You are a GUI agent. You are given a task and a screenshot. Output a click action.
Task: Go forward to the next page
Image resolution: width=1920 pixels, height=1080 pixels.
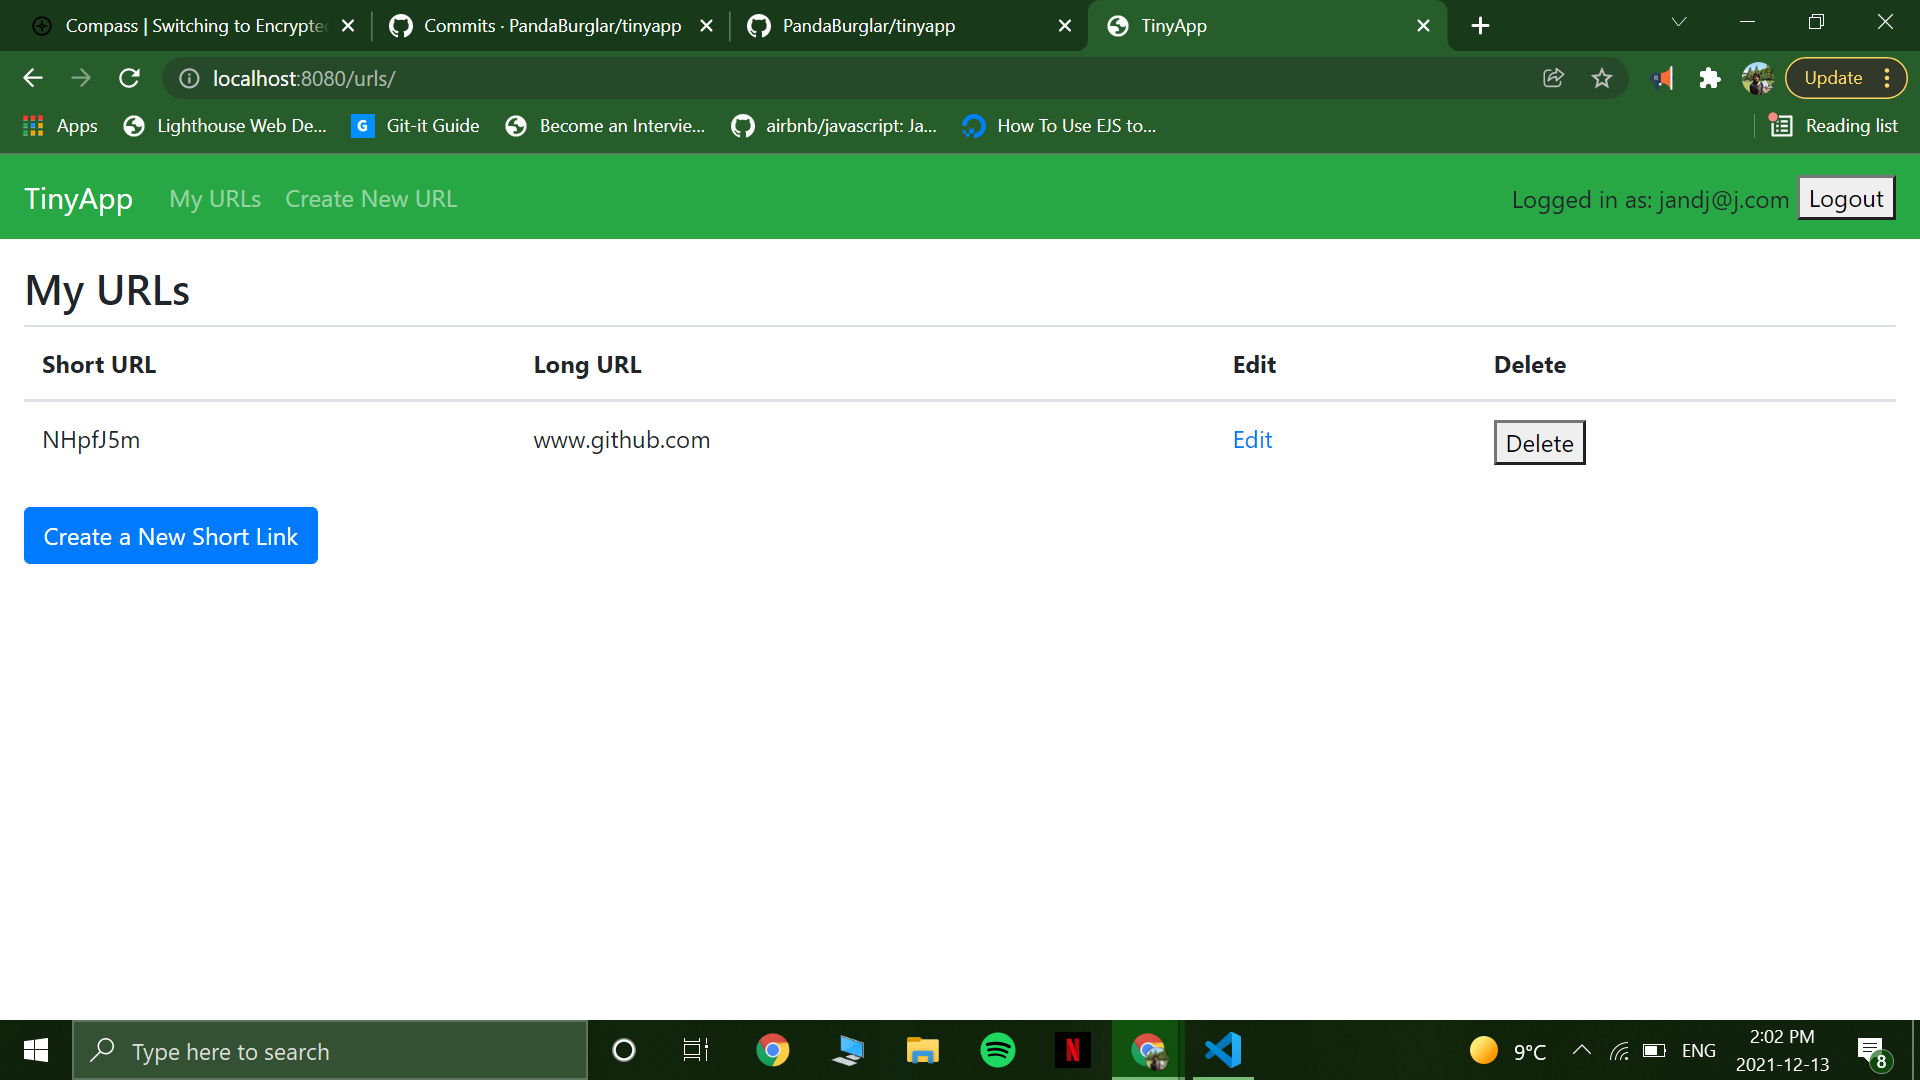click(81, 78)
